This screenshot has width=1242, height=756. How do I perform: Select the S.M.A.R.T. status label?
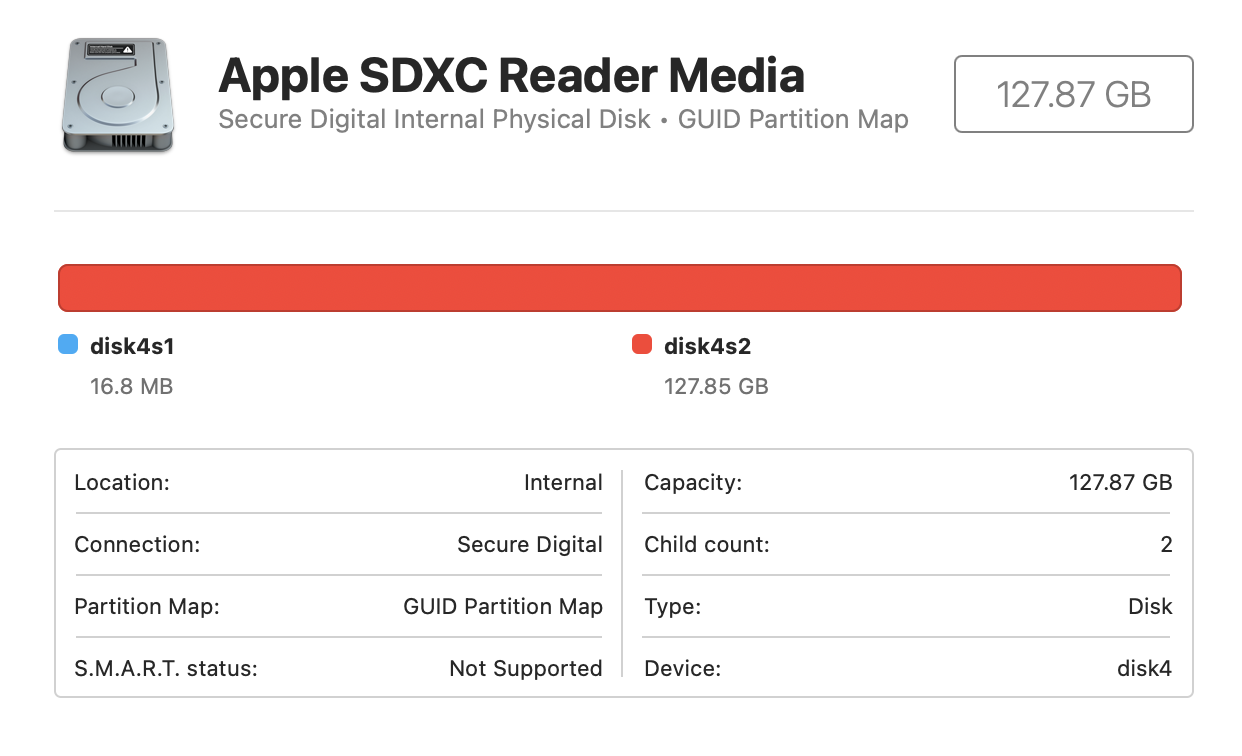(x=166, y=669)
